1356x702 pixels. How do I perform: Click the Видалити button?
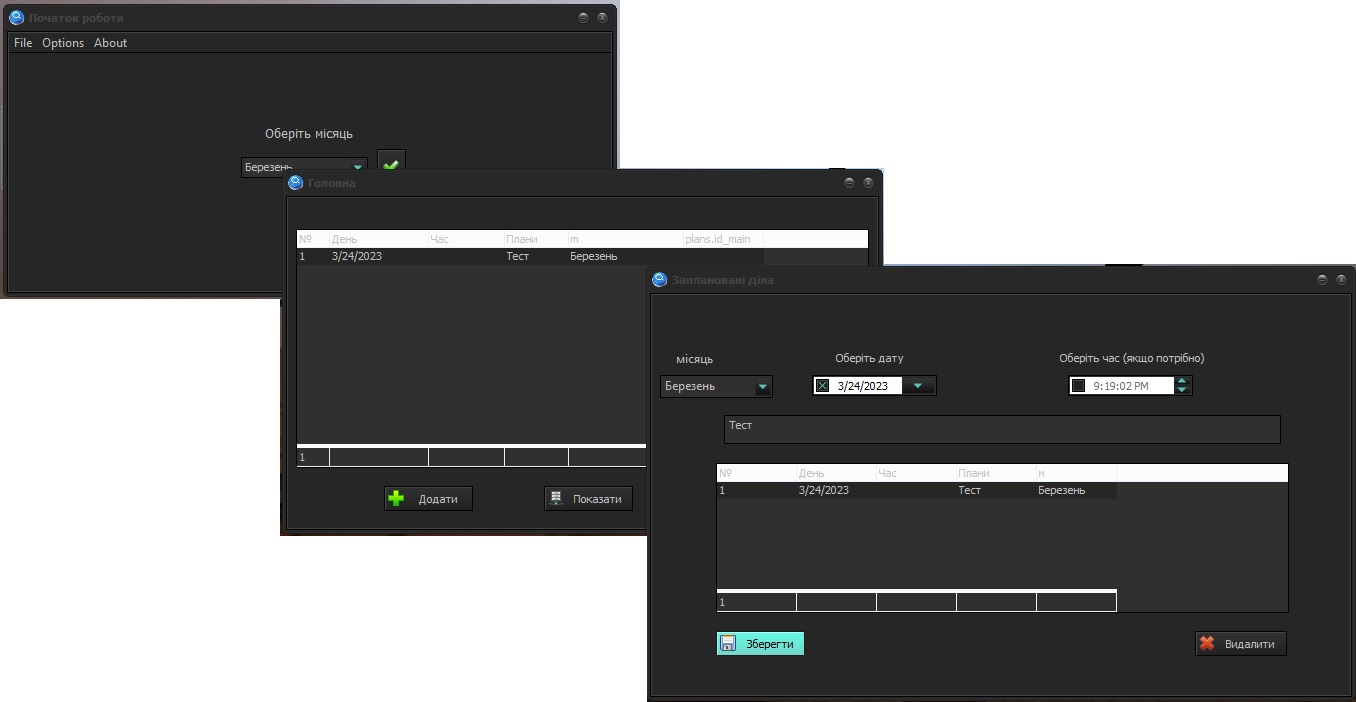pyautogui.click(x=1241, y=644)
